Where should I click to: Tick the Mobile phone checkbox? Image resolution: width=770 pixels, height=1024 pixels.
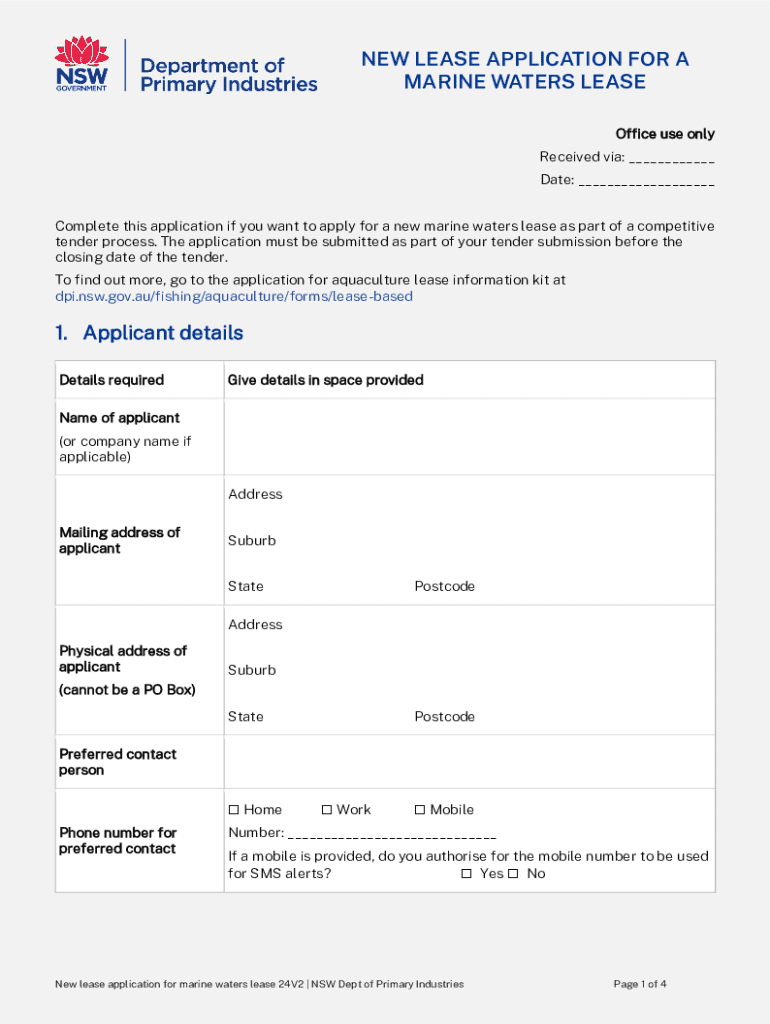pyautogui.click(x=420, y=810)
